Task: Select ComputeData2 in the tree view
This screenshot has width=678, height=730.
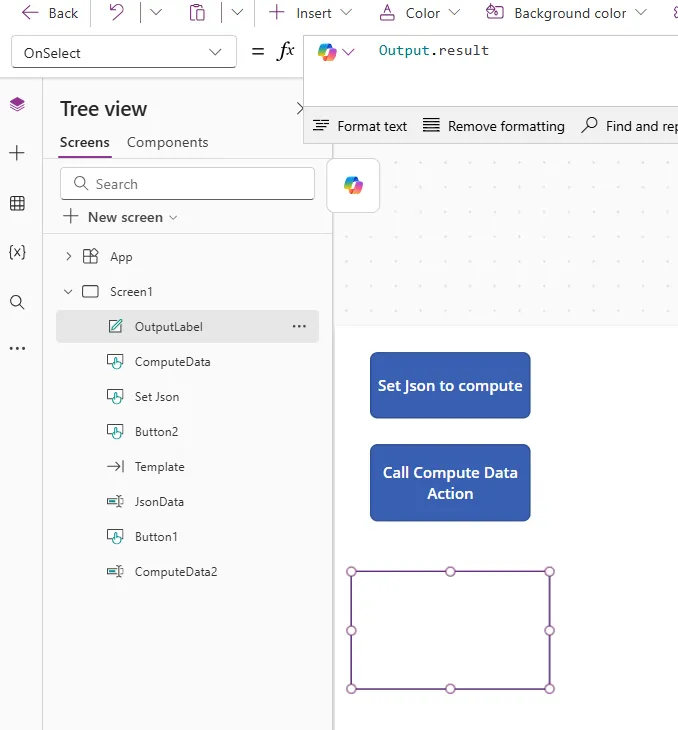Action: pos(175,572)
